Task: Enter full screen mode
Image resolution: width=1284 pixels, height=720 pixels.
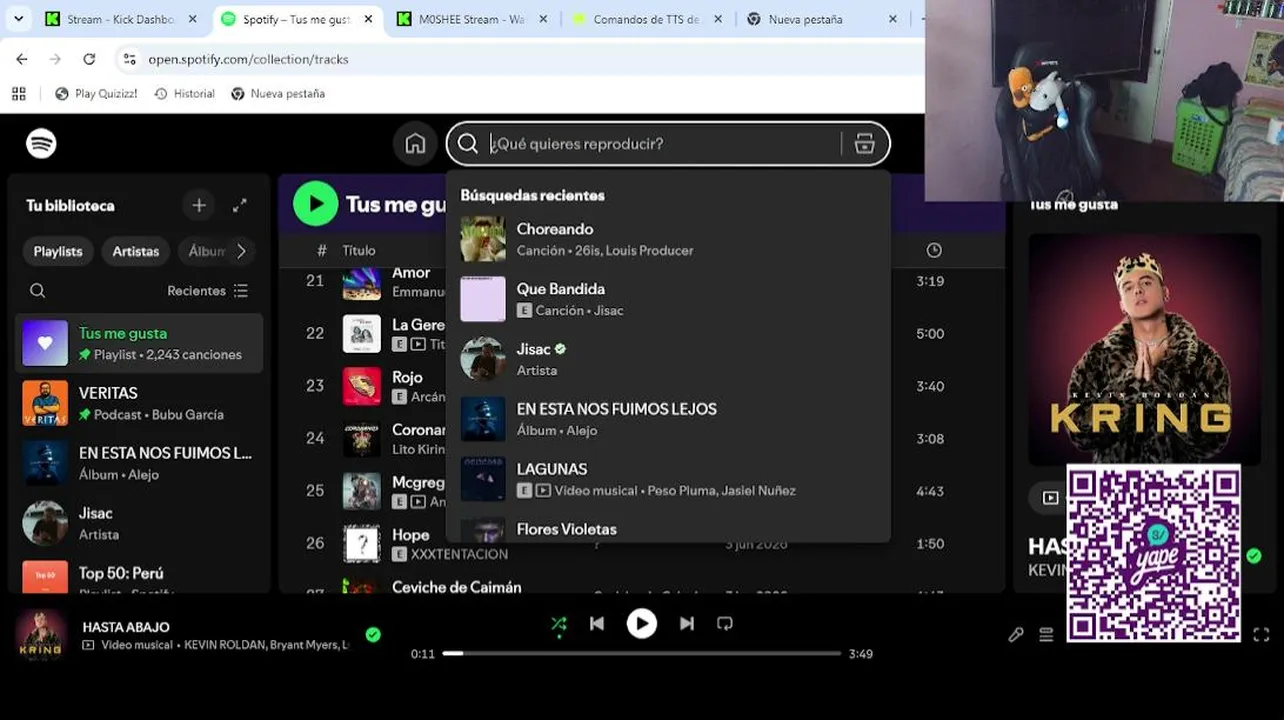Action: tap(1262, 634)
